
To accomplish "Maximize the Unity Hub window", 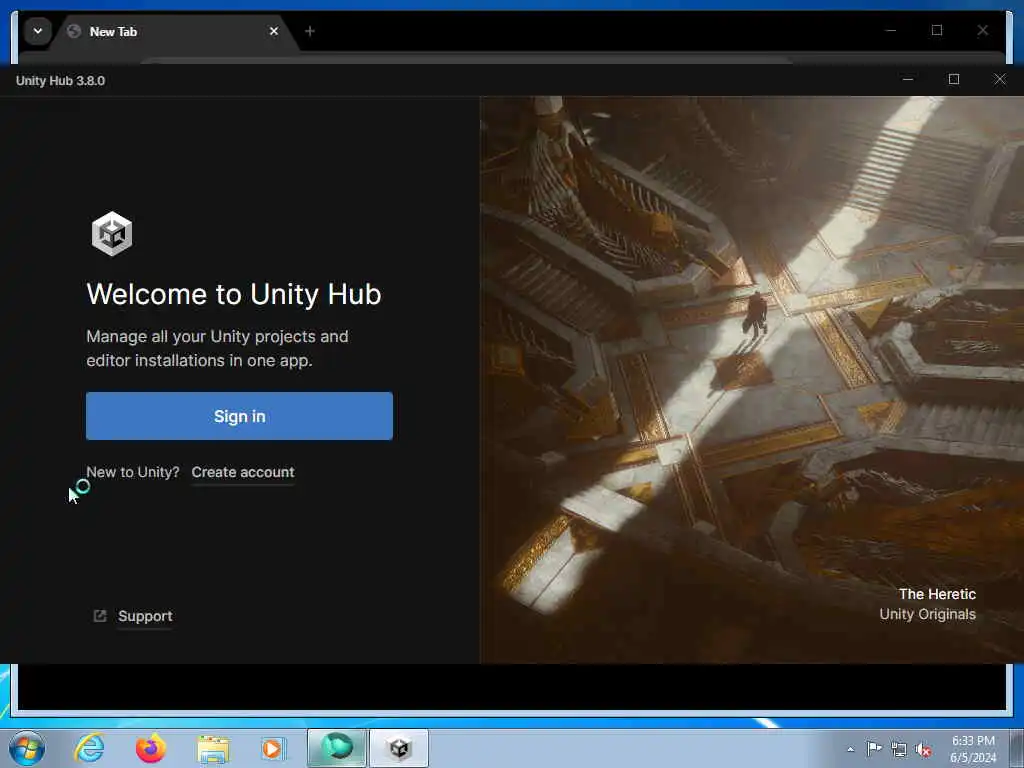I will point(954,80).
